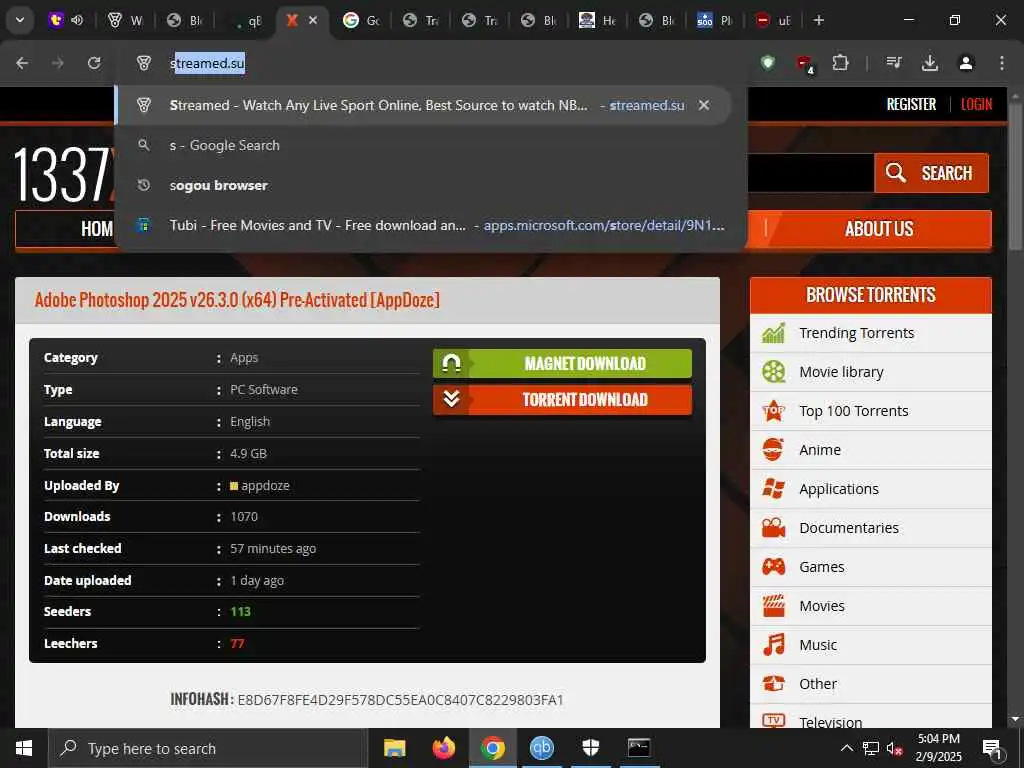This screenshot has height=768, width=1024.
Task: Switch to the first tab with speaker icon
Action: tap(65, 20)
